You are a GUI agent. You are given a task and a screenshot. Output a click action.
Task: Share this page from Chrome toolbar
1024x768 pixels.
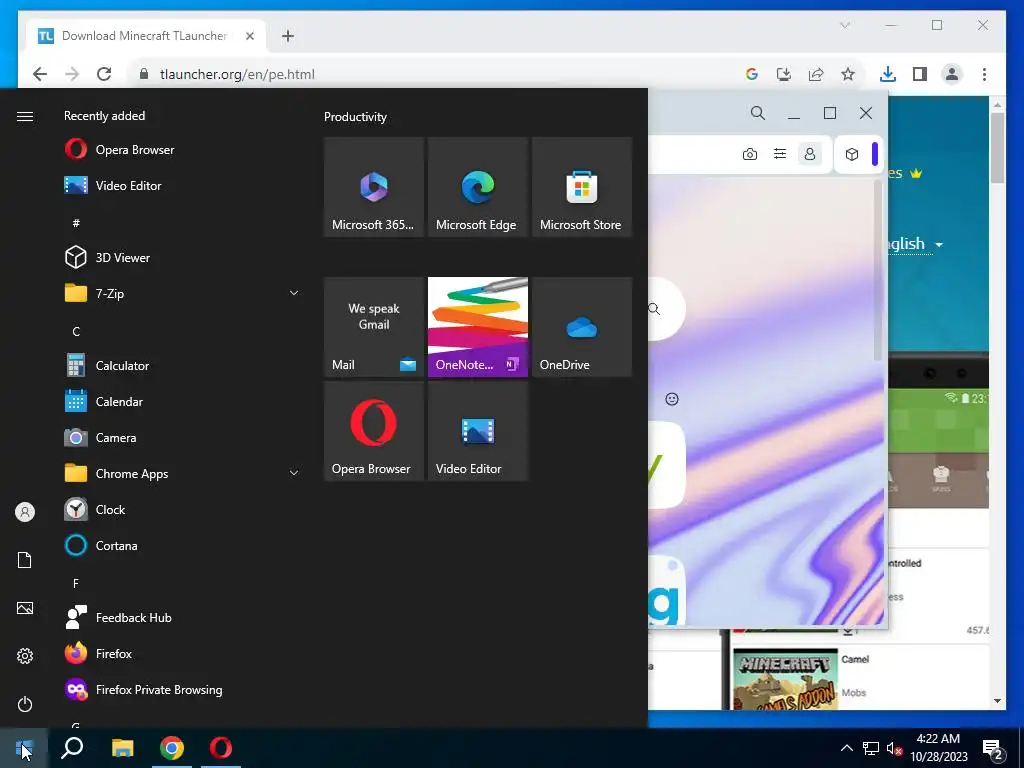click(x=816, y=74)
